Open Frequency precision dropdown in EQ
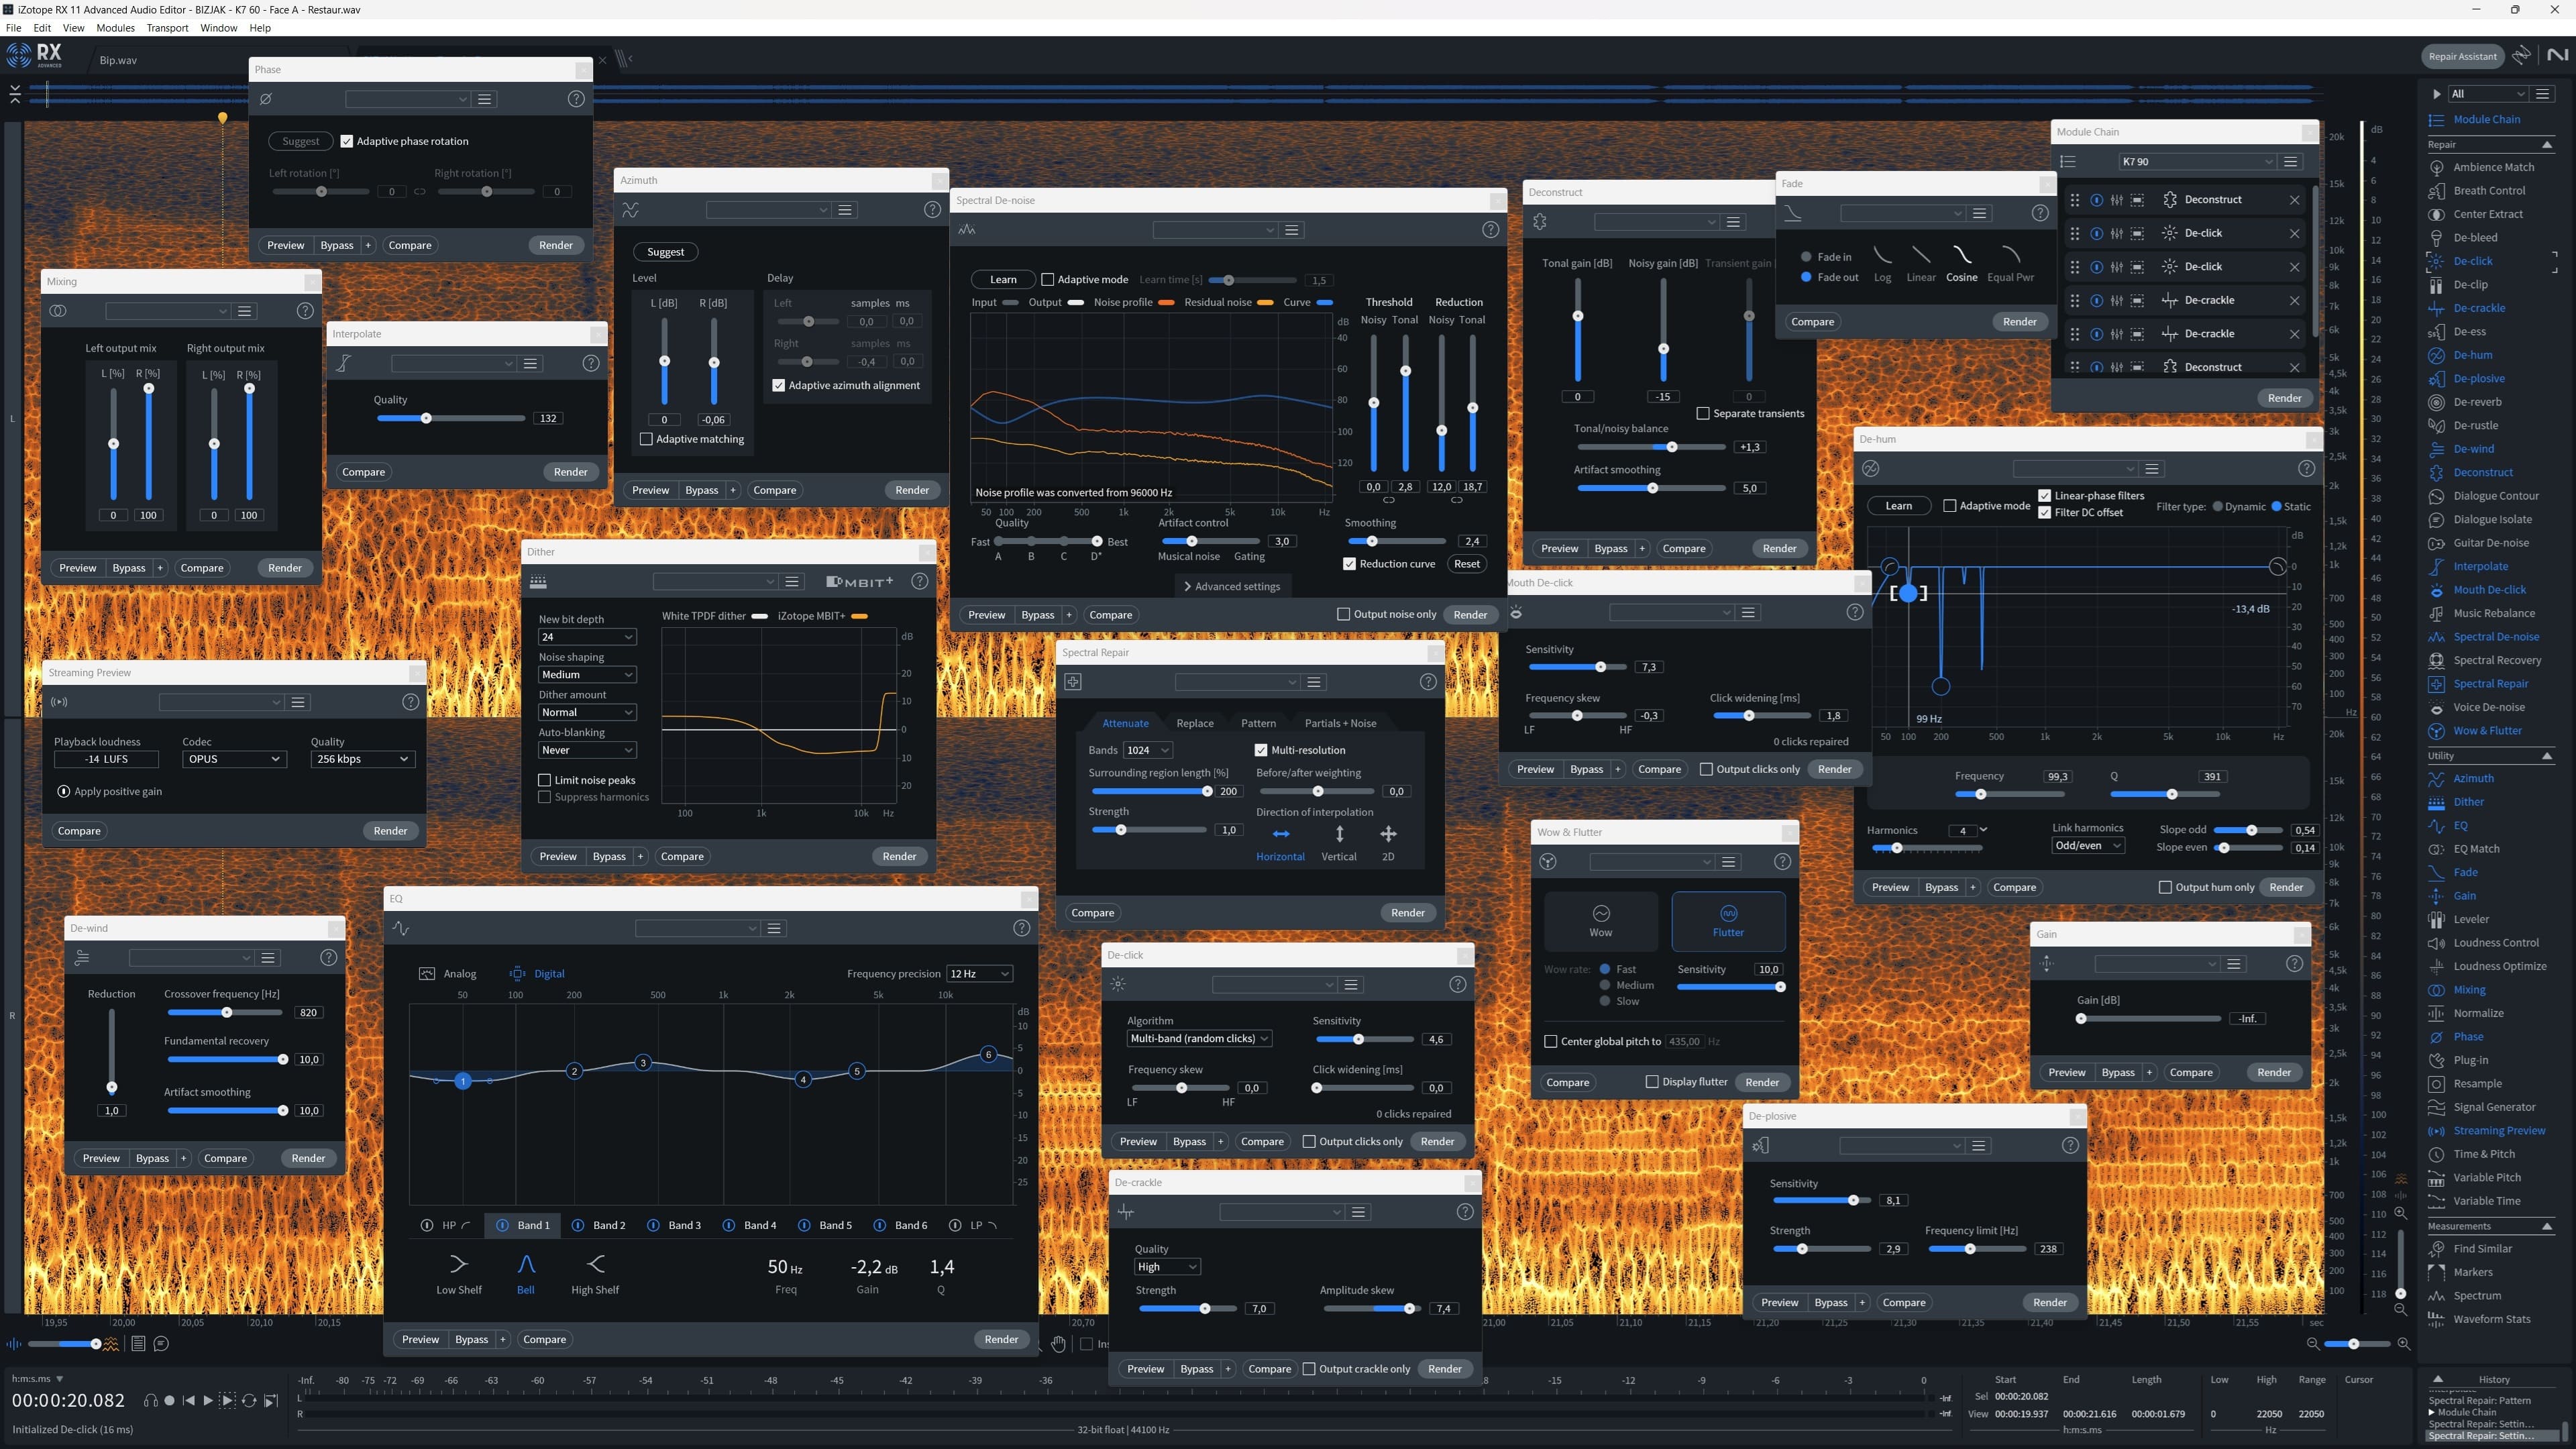 980,974
